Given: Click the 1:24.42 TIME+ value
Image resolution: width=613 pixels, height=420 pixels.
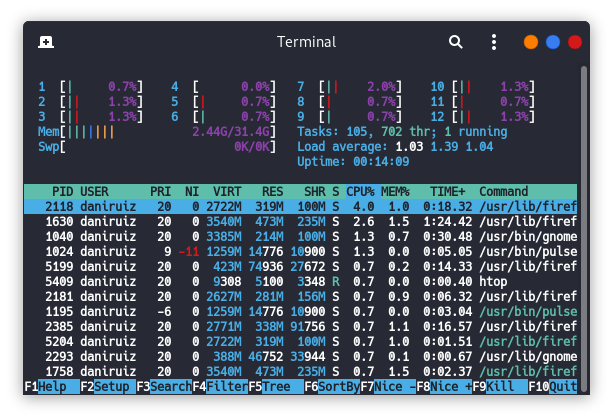Looking at the screenshot, I should click(x=448, y=222).
